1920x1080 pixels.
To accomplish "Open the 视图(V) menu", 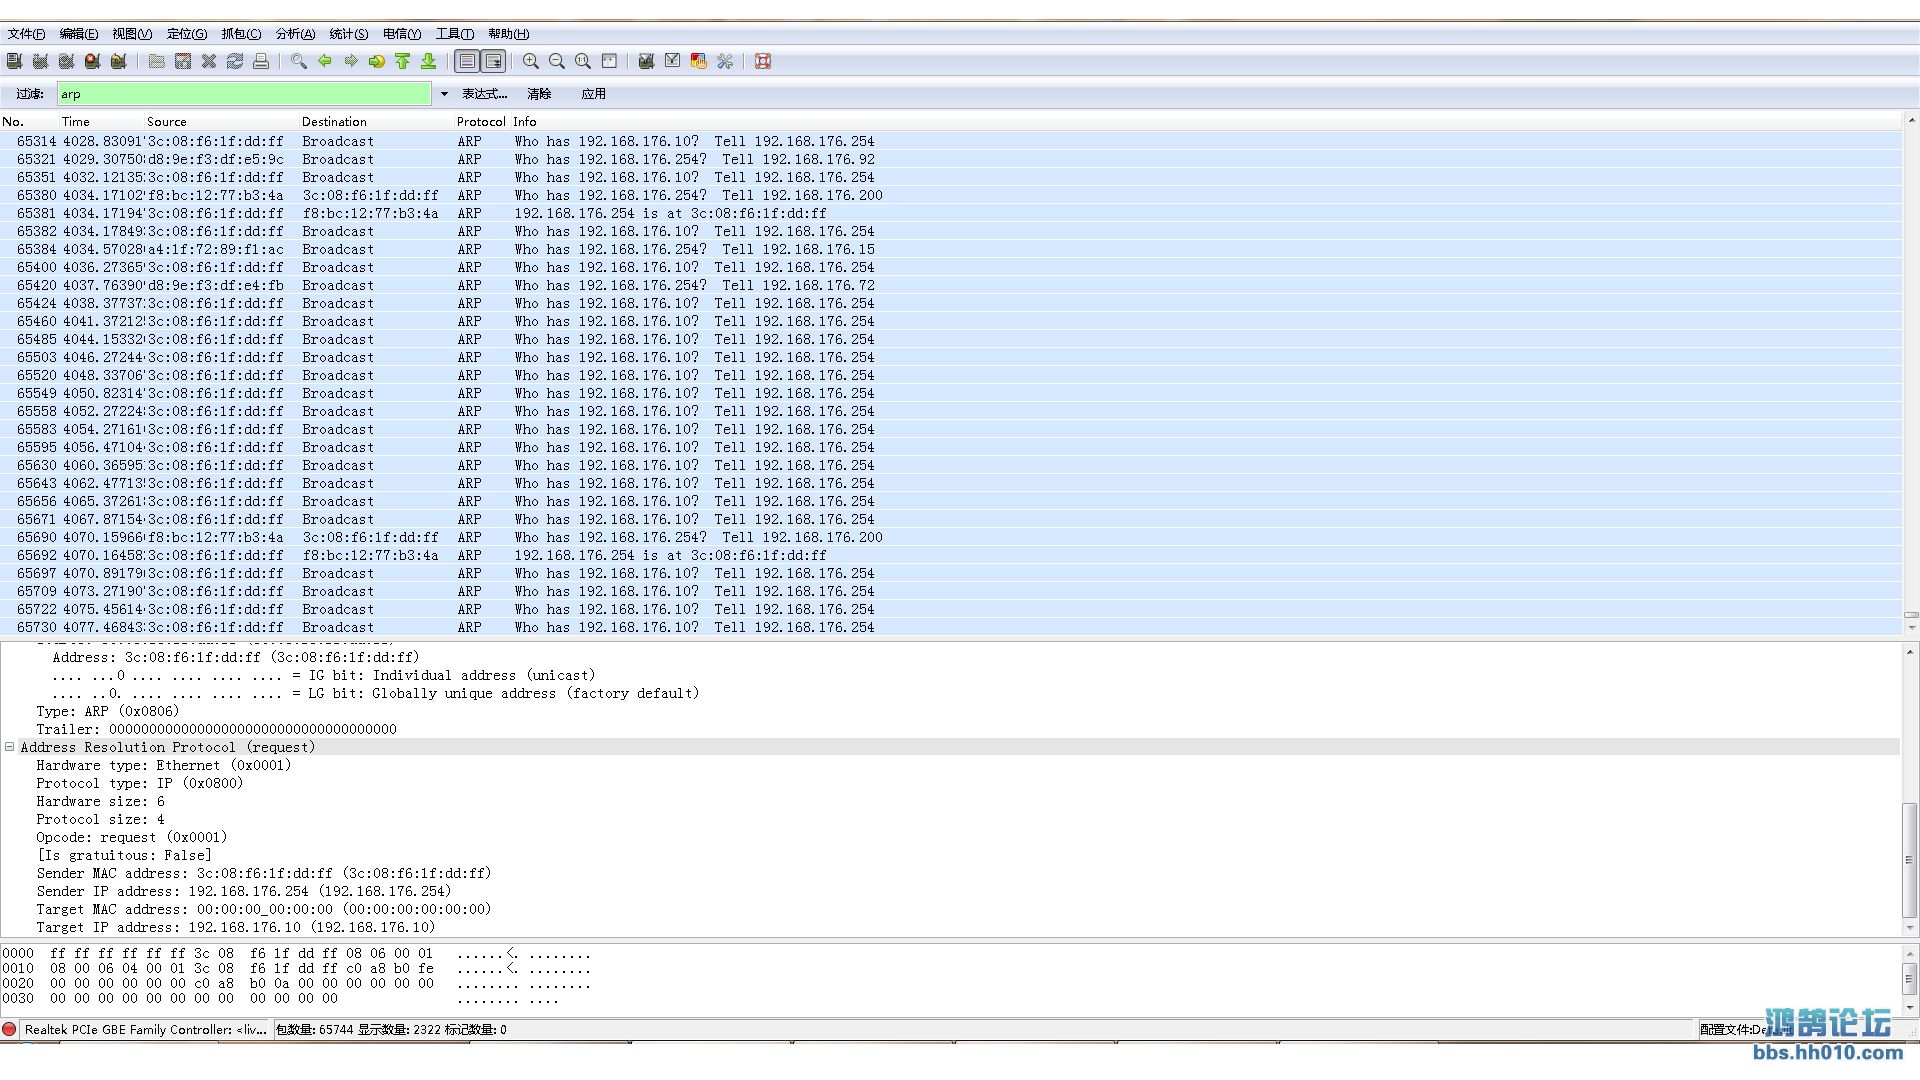I will click(132, 34).
